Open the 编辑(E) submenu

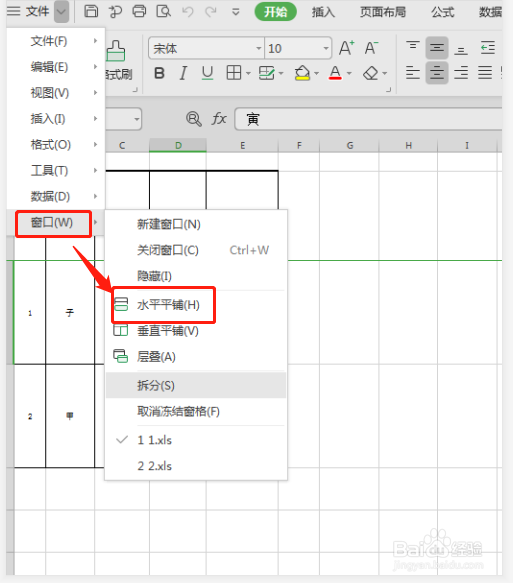pyautogui.click(x=56, y=67)
